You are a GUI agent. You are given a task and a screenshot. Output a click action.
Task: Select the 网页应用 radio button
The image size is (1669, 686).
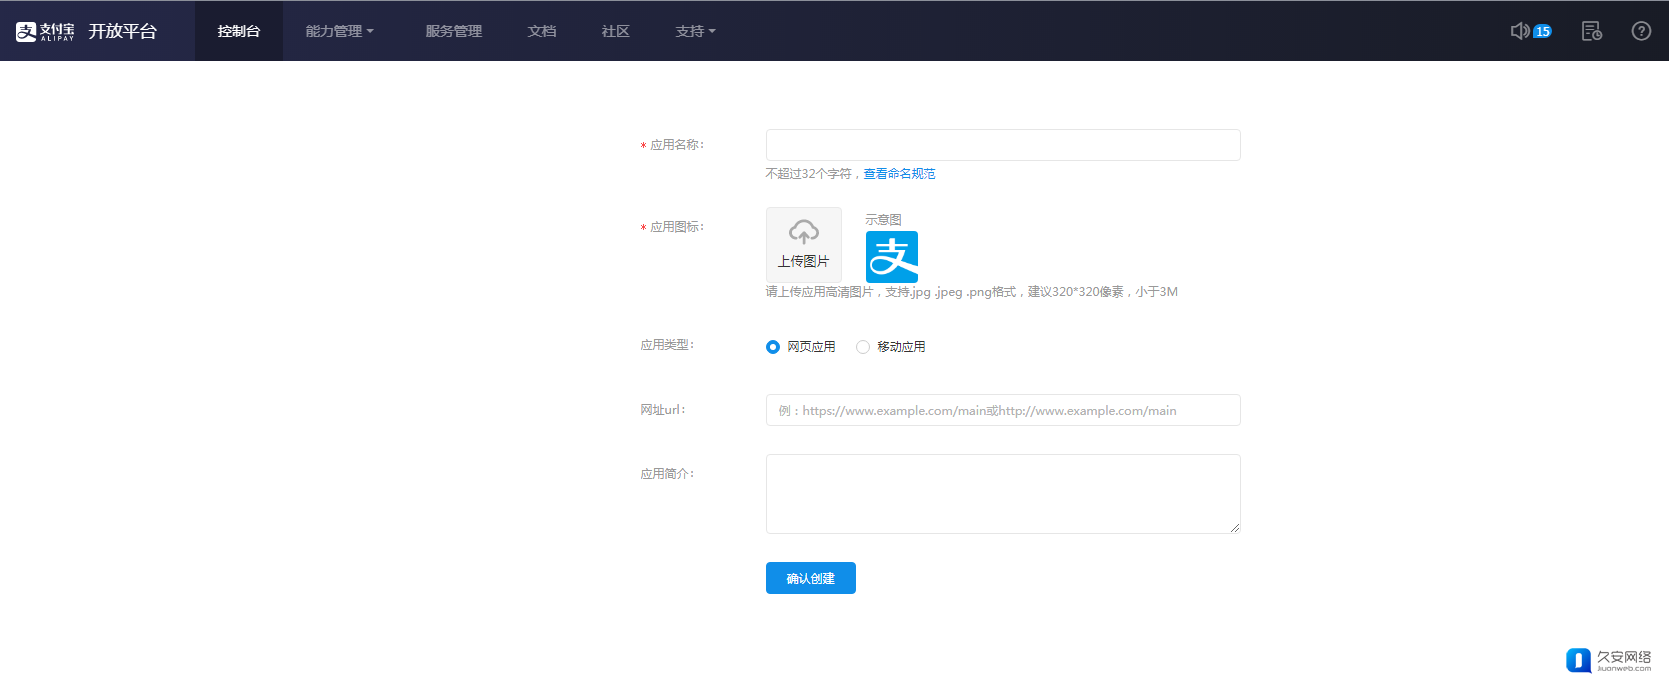[x=773, y=347]
